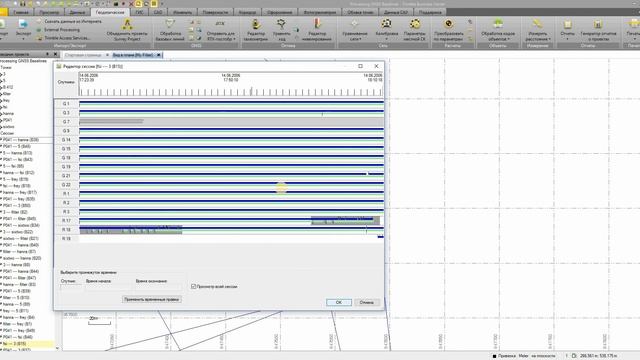Image resolution: width=640 pixels, height=360 pixels.
Task: Pin the project explorer panel
Action: (x=48, y=54)
